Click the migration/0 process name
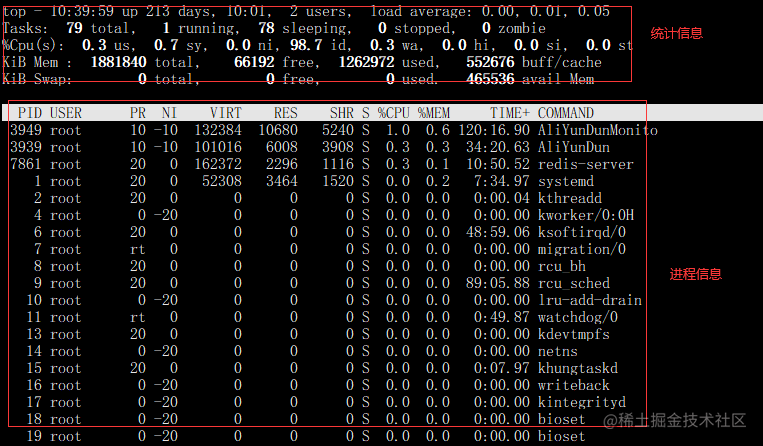The width and height of the screenshot is (763, 446). 581,250
